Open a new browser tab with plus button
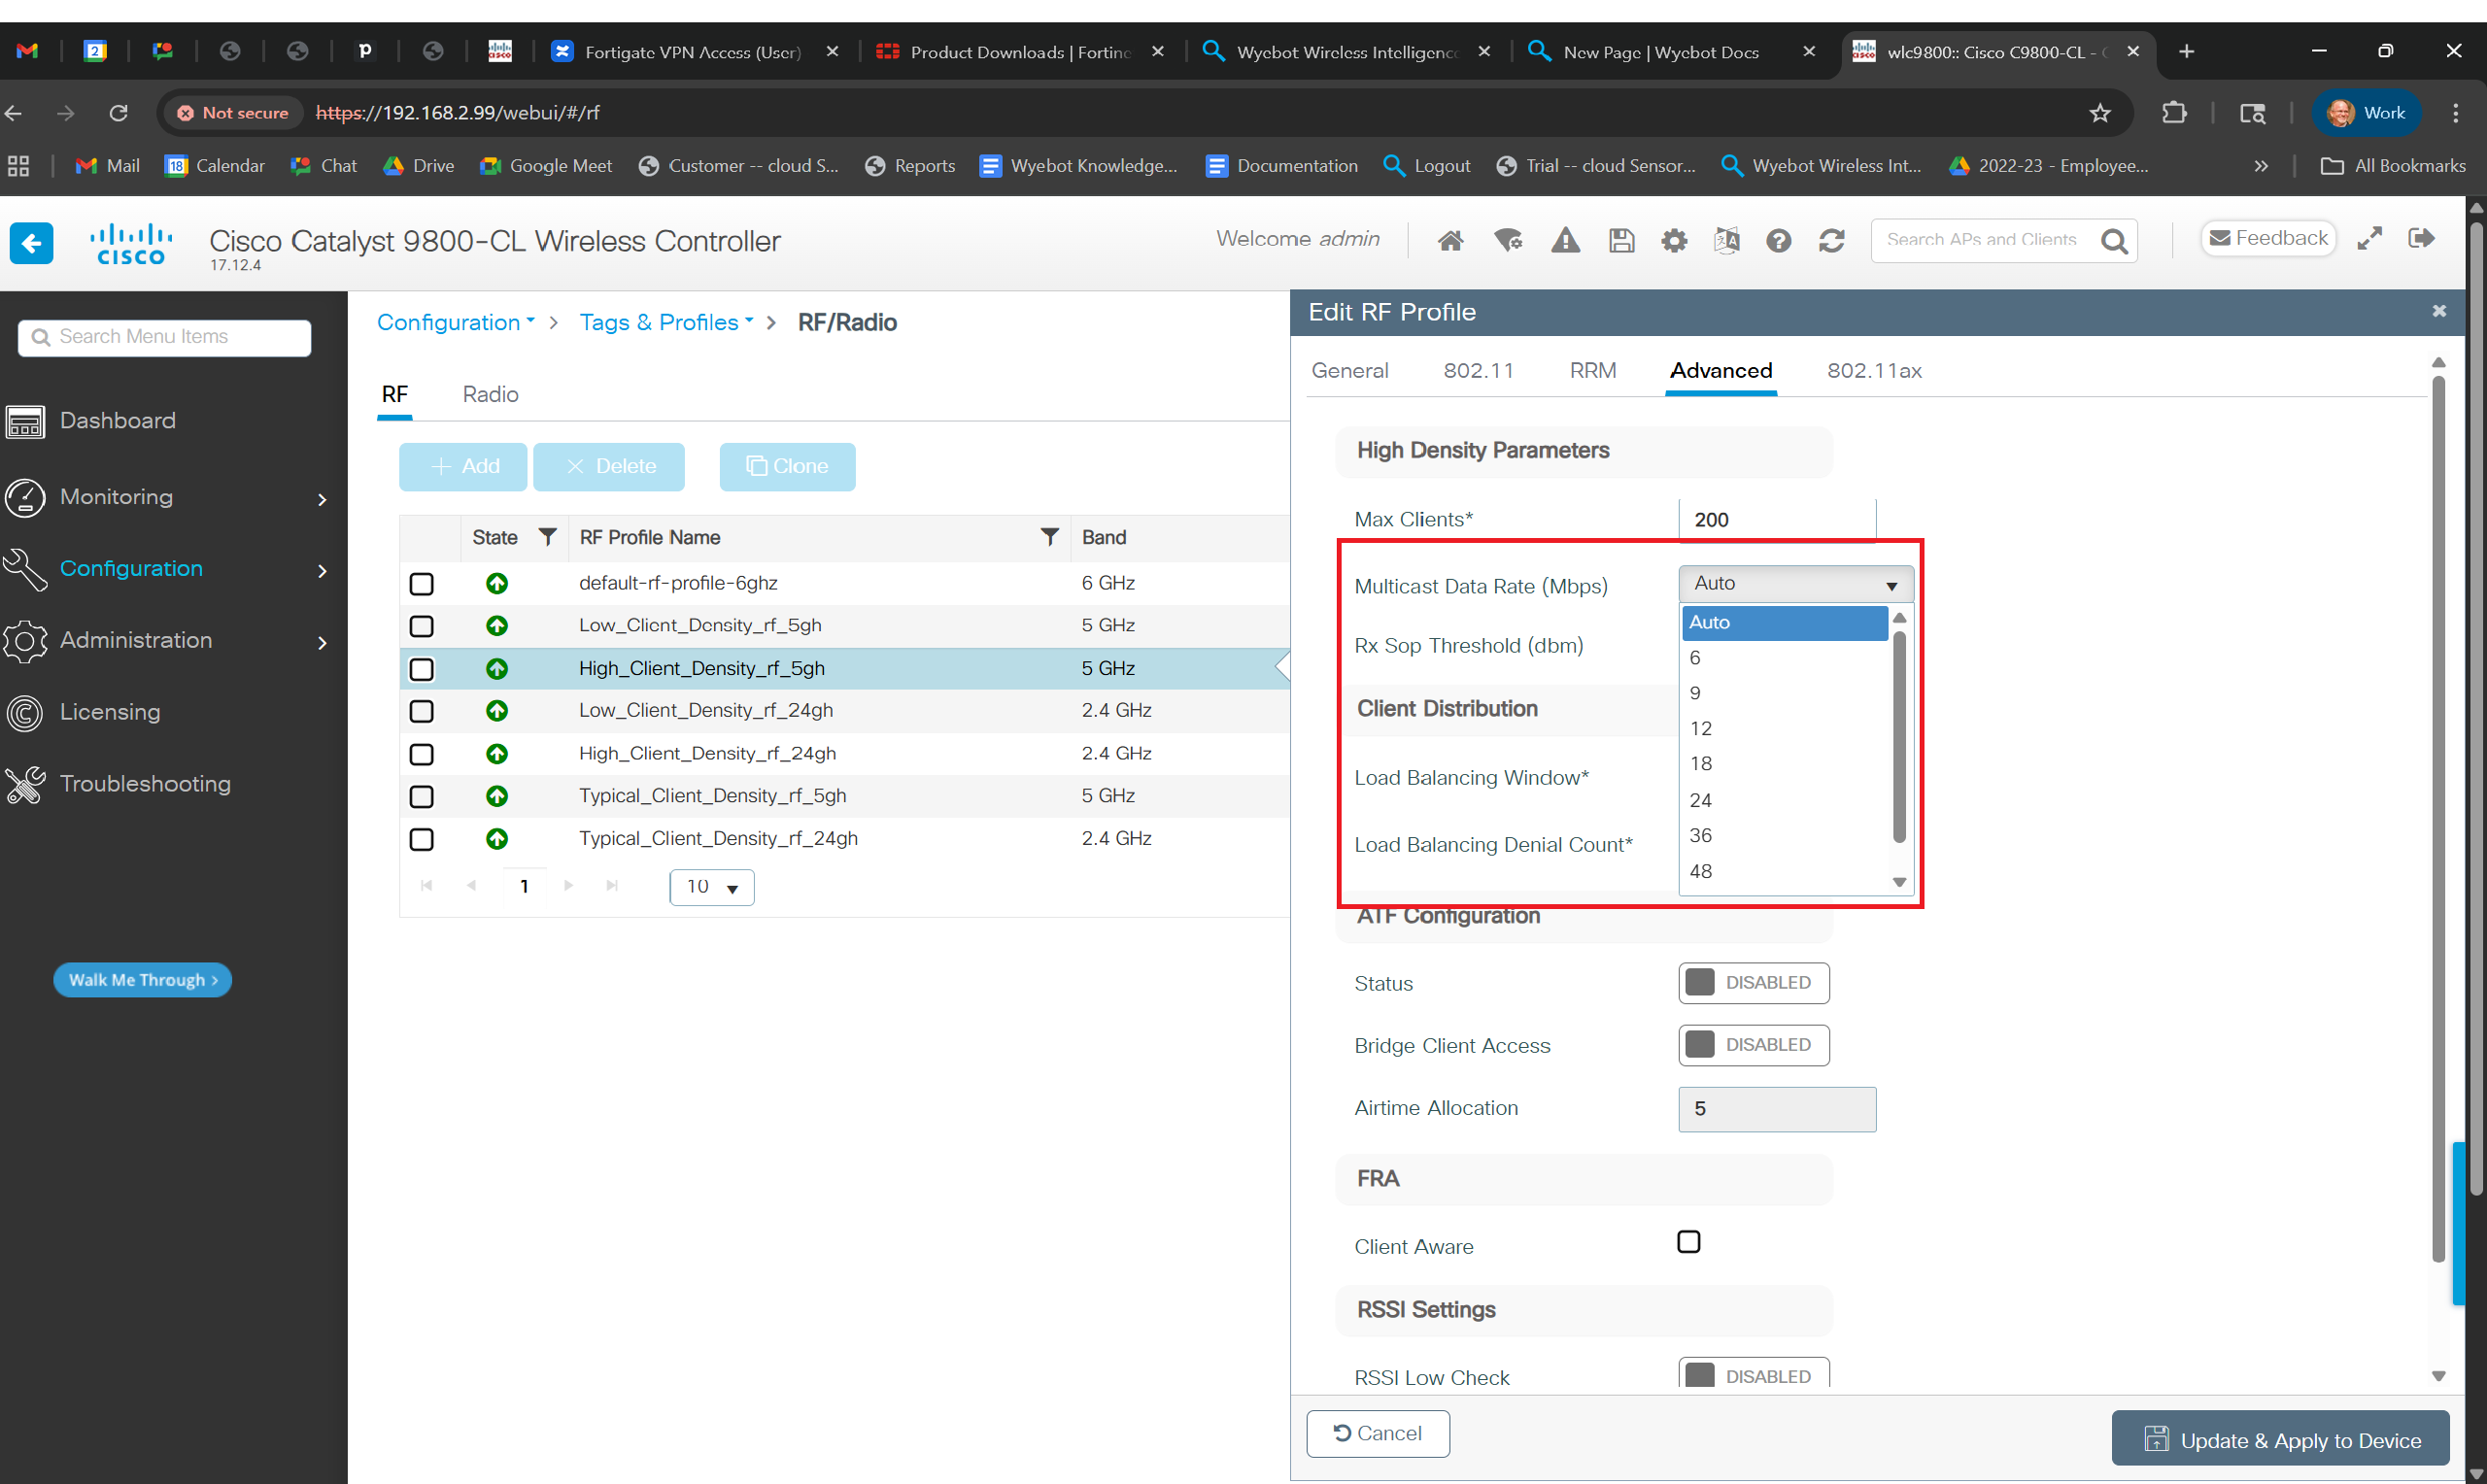 [2186, 51]
